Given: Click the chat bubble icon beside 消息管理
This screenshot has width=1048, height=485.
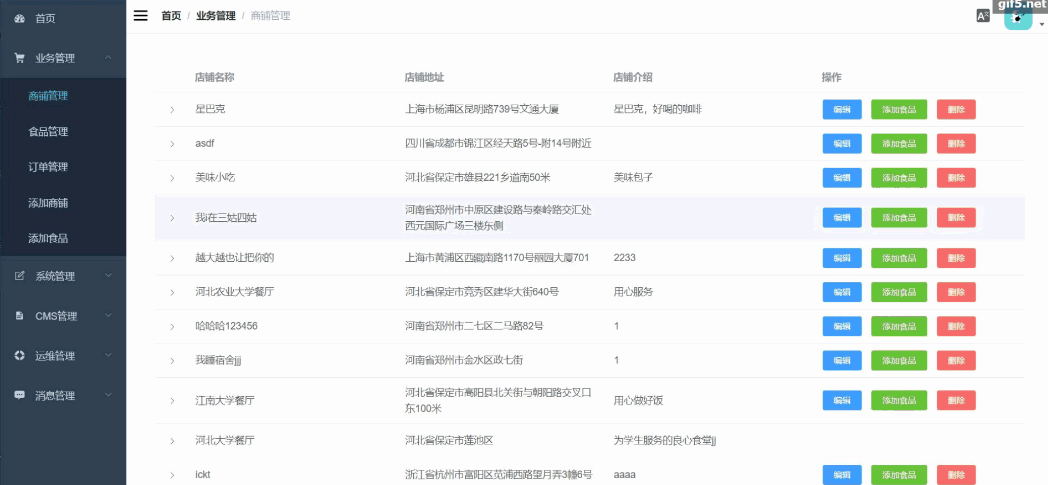Looking at the screenshot, I should pos(19,395).
